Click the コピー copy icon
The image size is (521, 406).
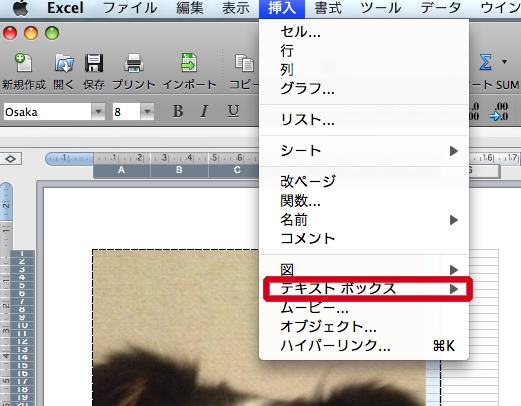(x=244, y=63)
